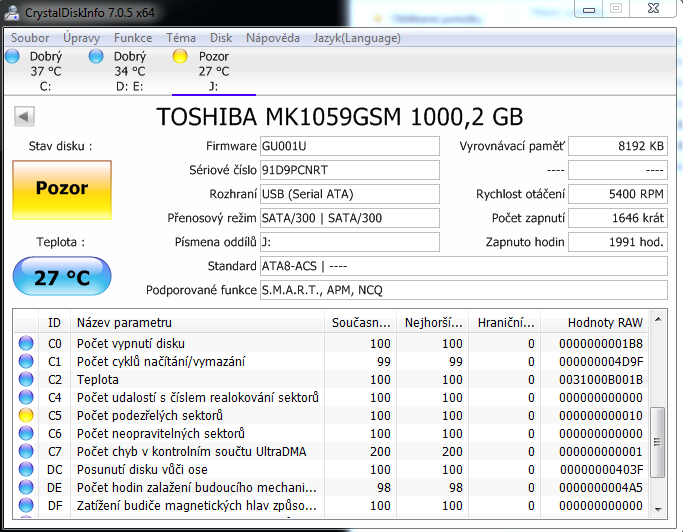Open the Úpravy menu
683x532 pixels.
coord(81,38)
